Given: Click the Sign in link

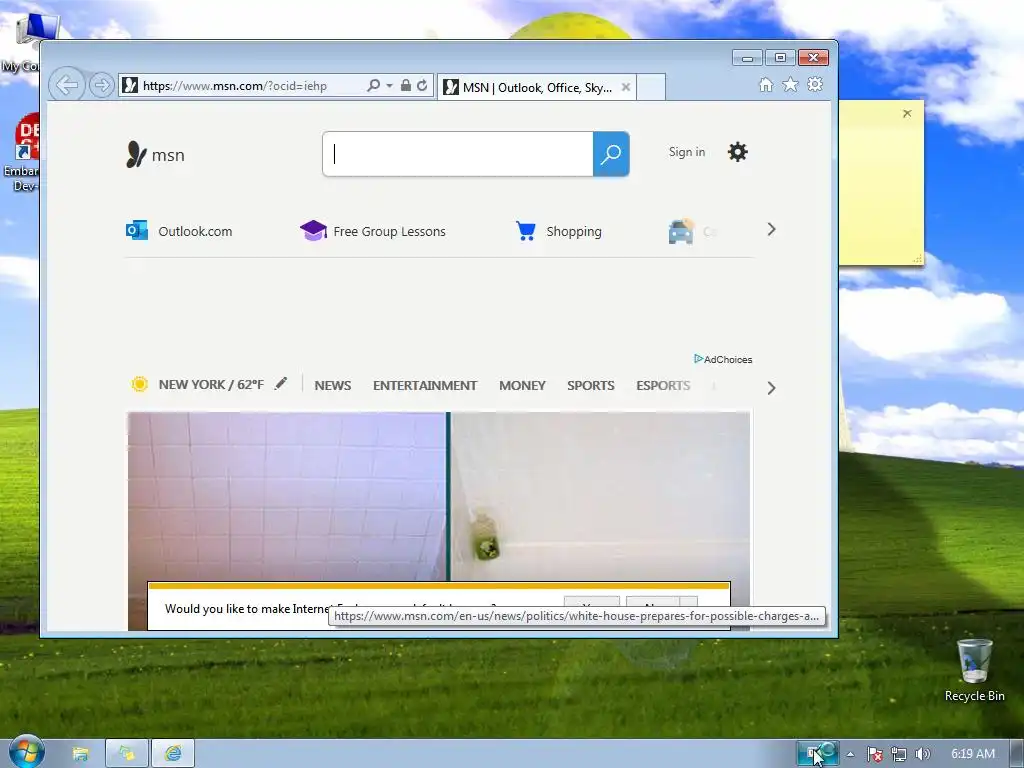Looking at the screenshot, I should tap(687, 152).
